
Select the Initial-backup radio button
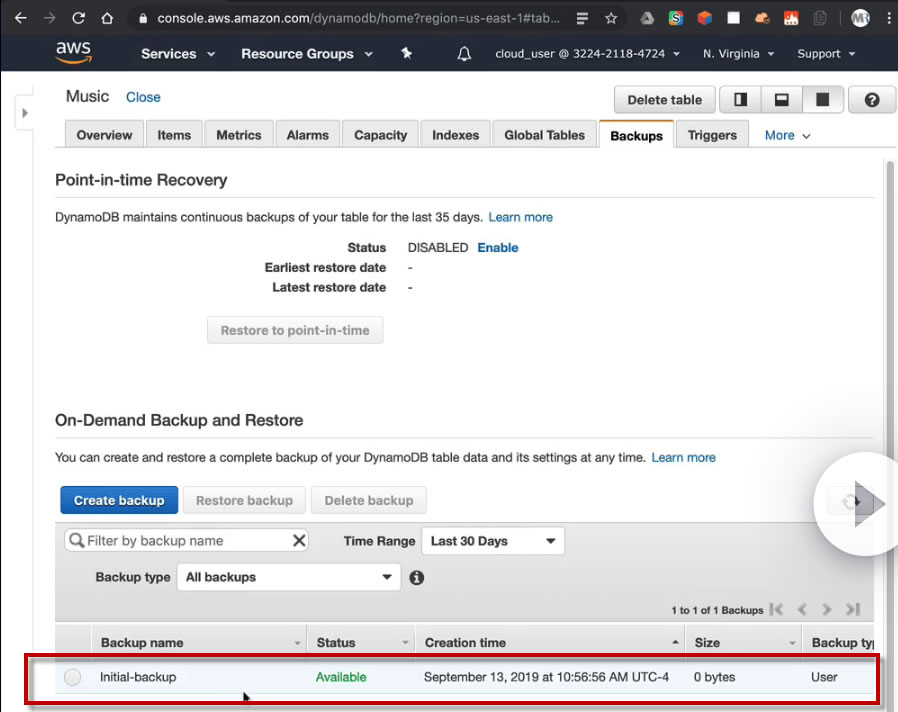pyautogui.click(x=73, y=677)
